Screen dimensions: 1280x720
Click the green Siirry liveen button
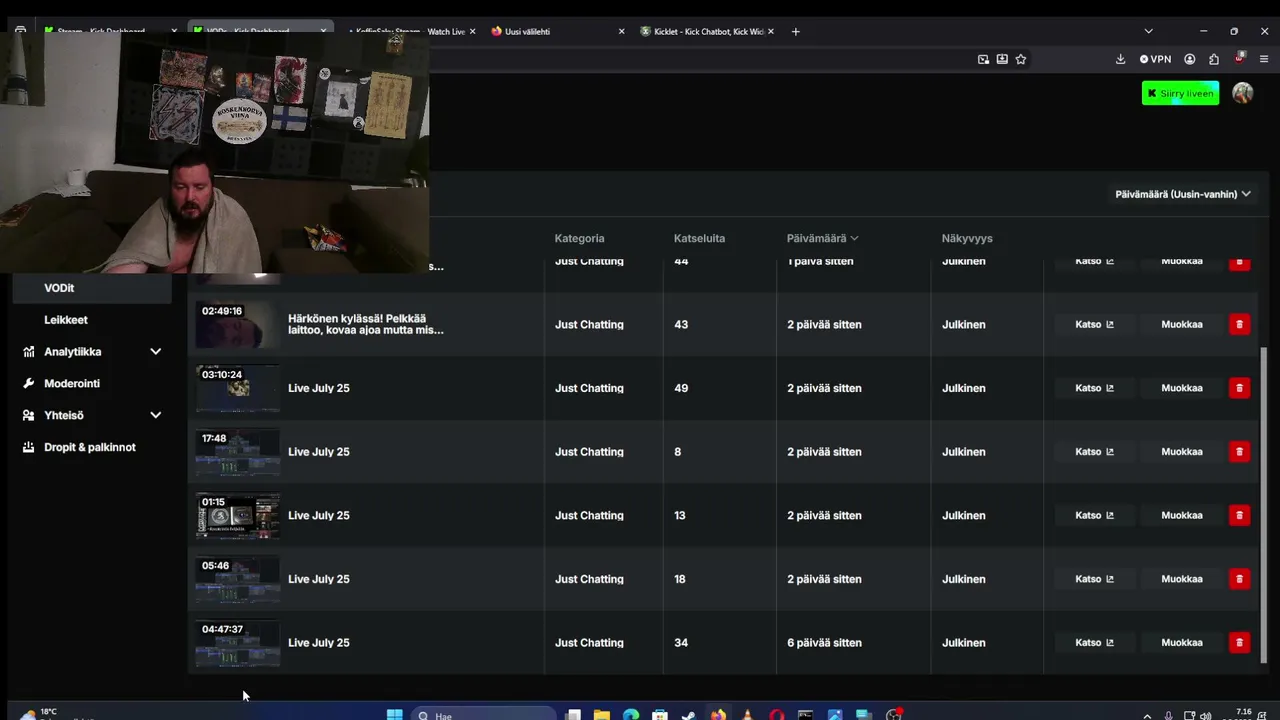coord(1180,93)
